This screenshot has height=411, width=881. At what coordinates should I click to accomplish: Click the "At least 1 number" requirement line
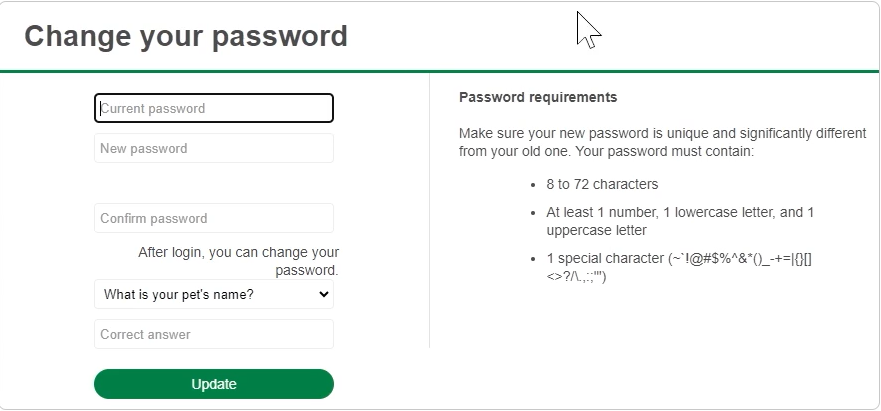coord(680,222)
